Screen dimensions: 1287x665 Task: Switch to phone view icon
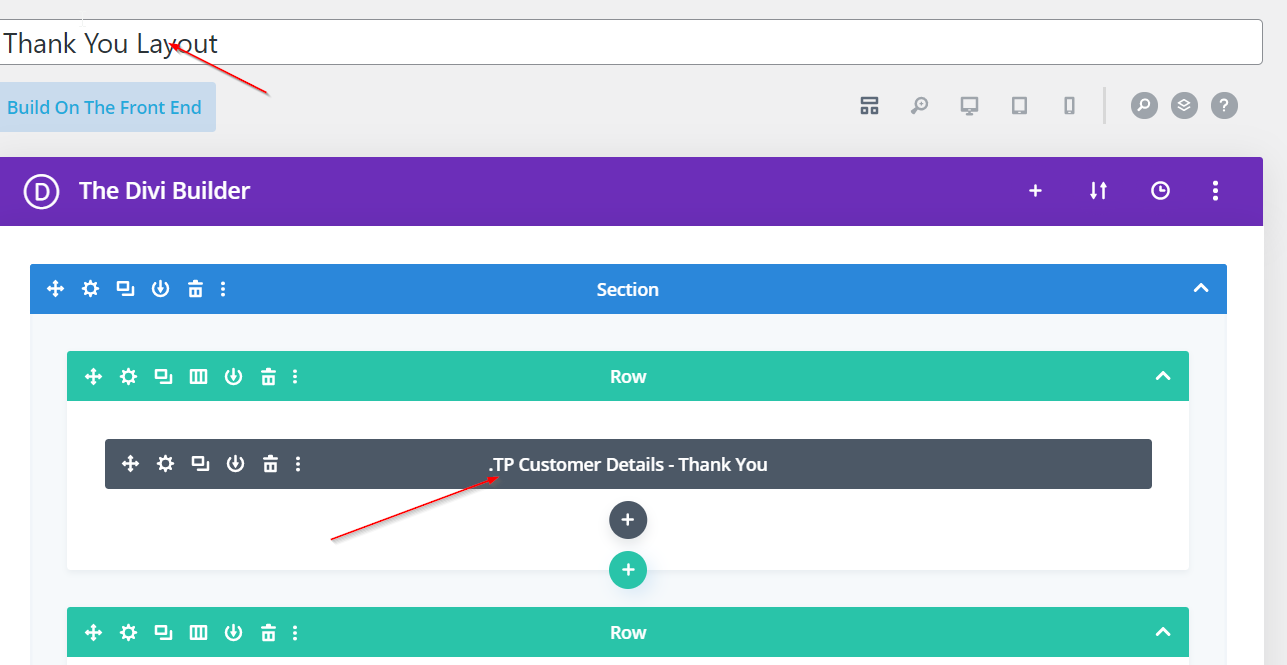pyautogui.click(x=1069, y=106)
